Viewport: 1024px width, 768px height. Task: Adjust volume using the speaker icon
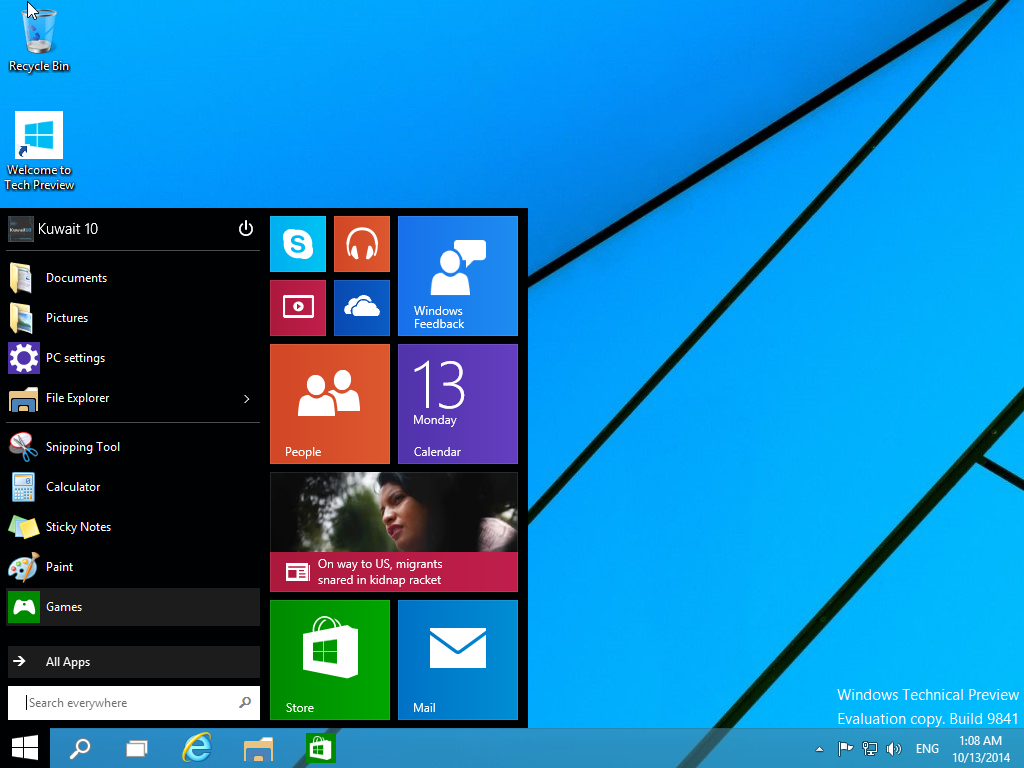coord(893,747)
